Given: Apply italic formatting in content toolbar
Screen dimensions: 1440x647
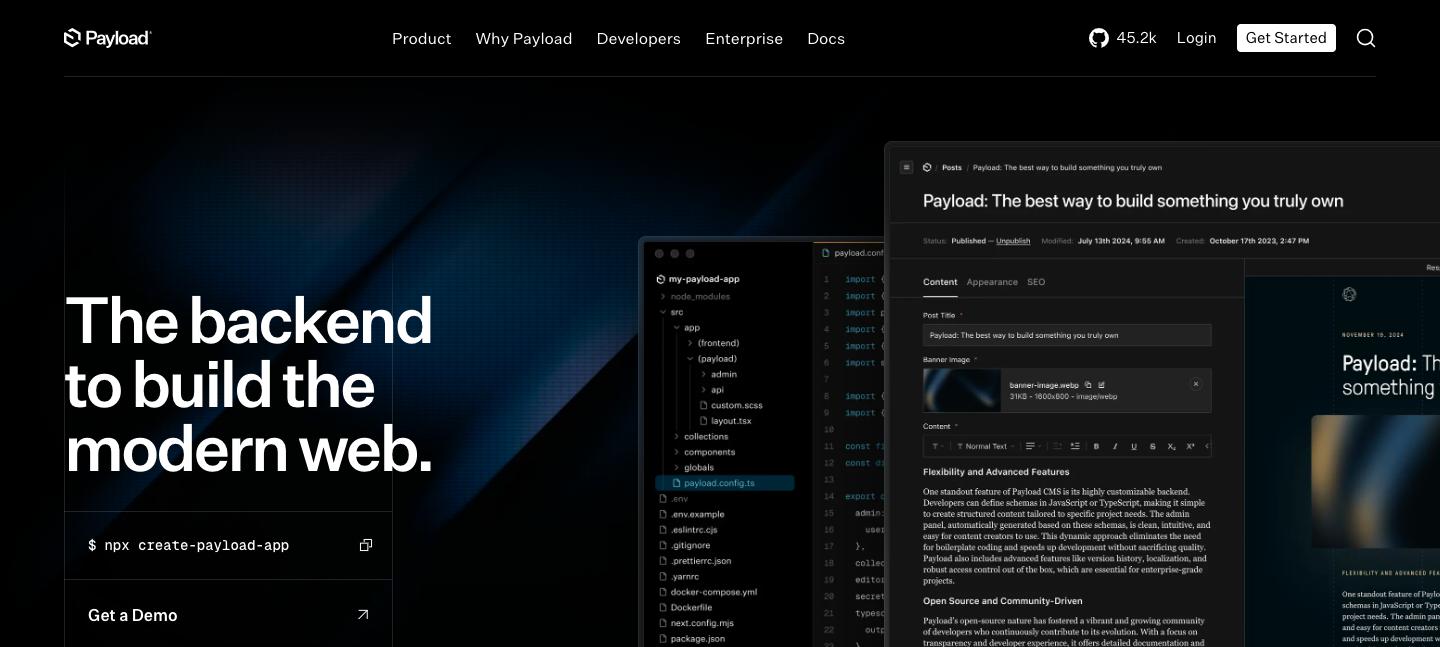Looking at the screenshot, I should [x=1115, y=446].
